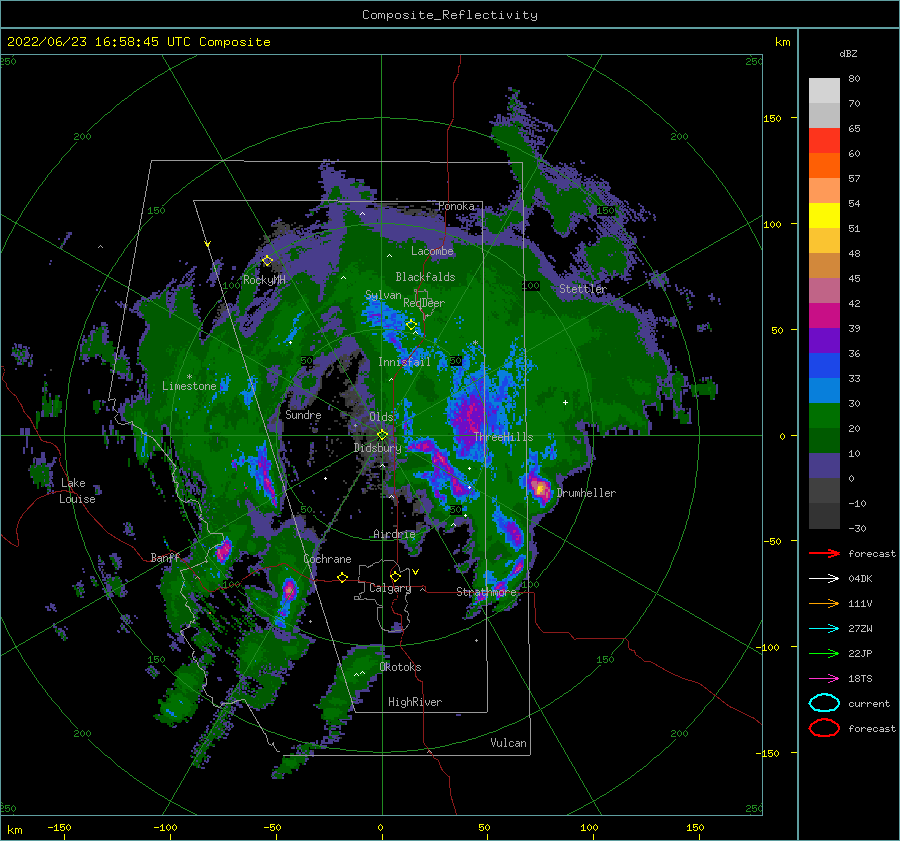Viewport: 900px width, 841px height.
Task: Click the Vulcan label
Action: tap(508, 743)
